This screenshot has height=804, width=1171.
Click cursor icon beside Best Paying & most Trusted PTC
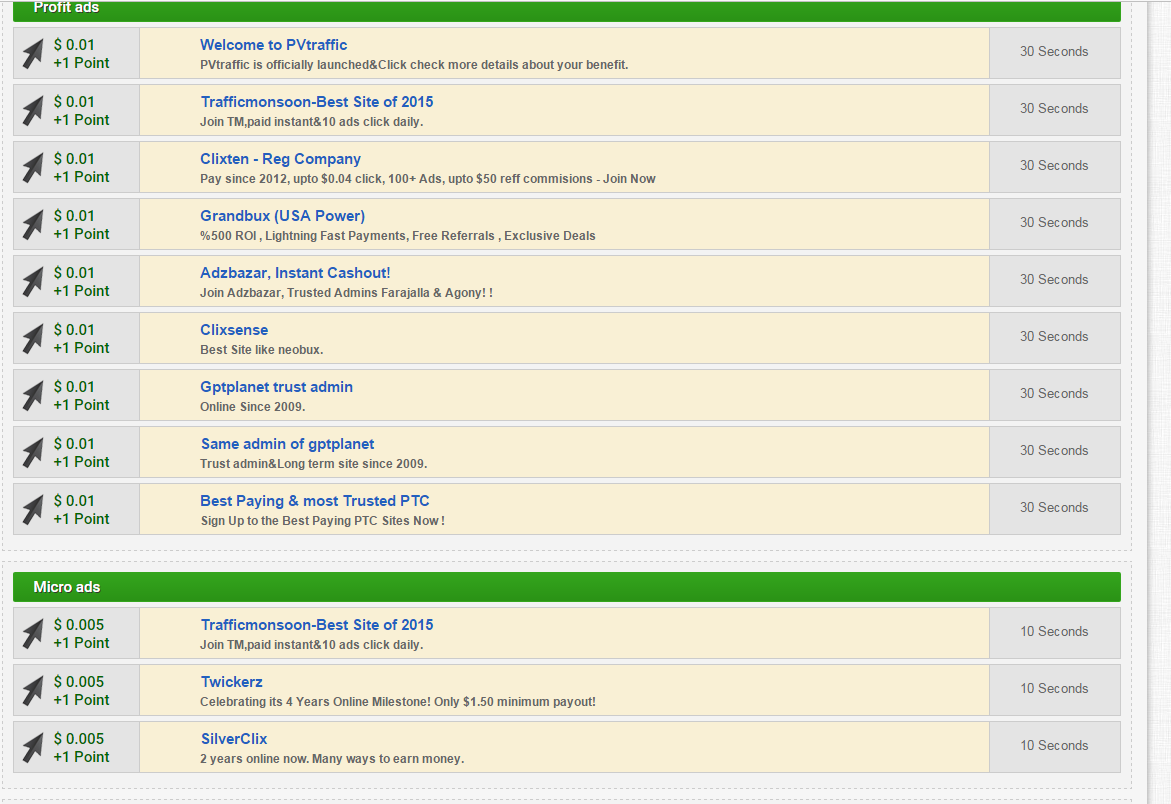[33, 510]
